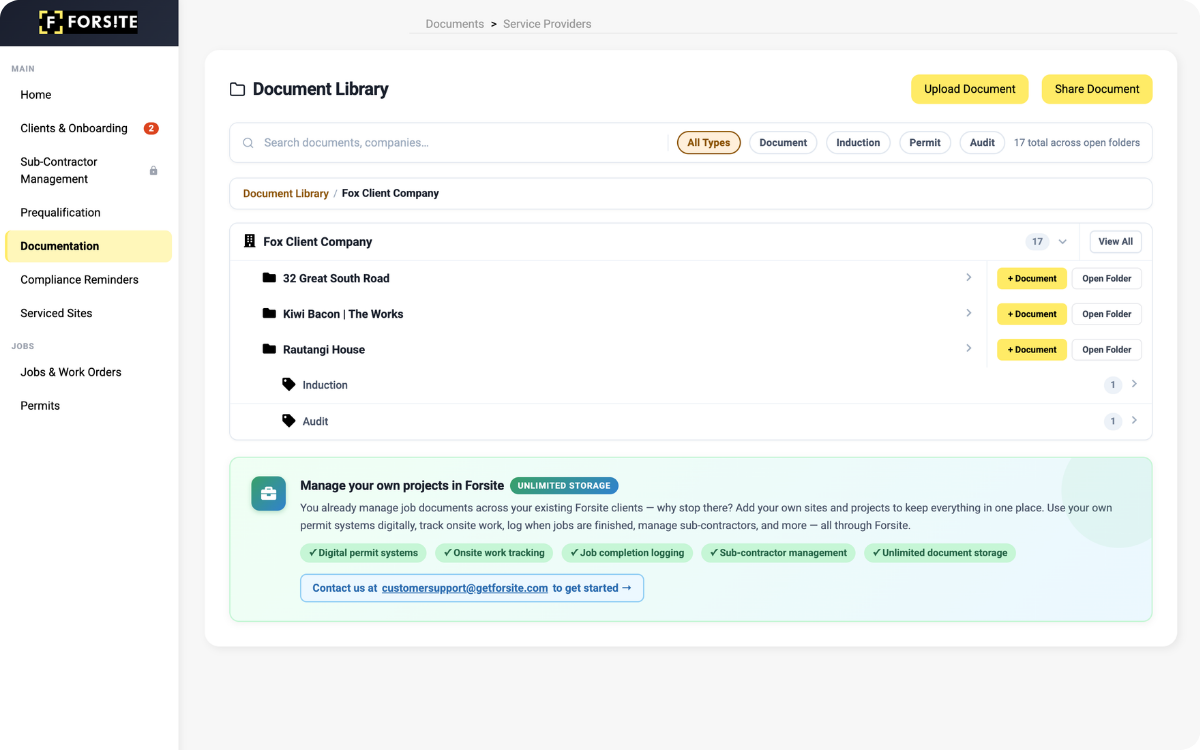This screenshot has height=750, width=1200.
Task: Click the folder icon next to Document Library heading
Action: click(x=237, y=89)
